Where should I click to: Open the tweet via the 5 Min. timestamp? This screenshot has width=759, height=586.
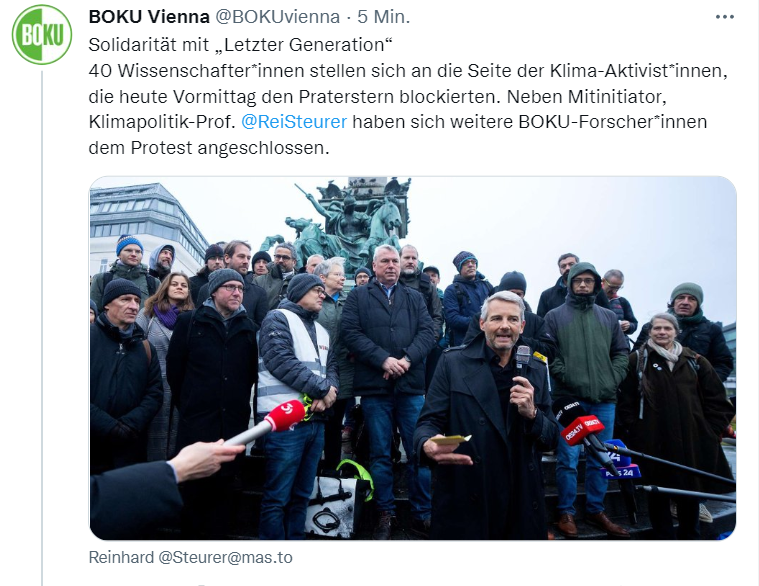tap(383, 17)
